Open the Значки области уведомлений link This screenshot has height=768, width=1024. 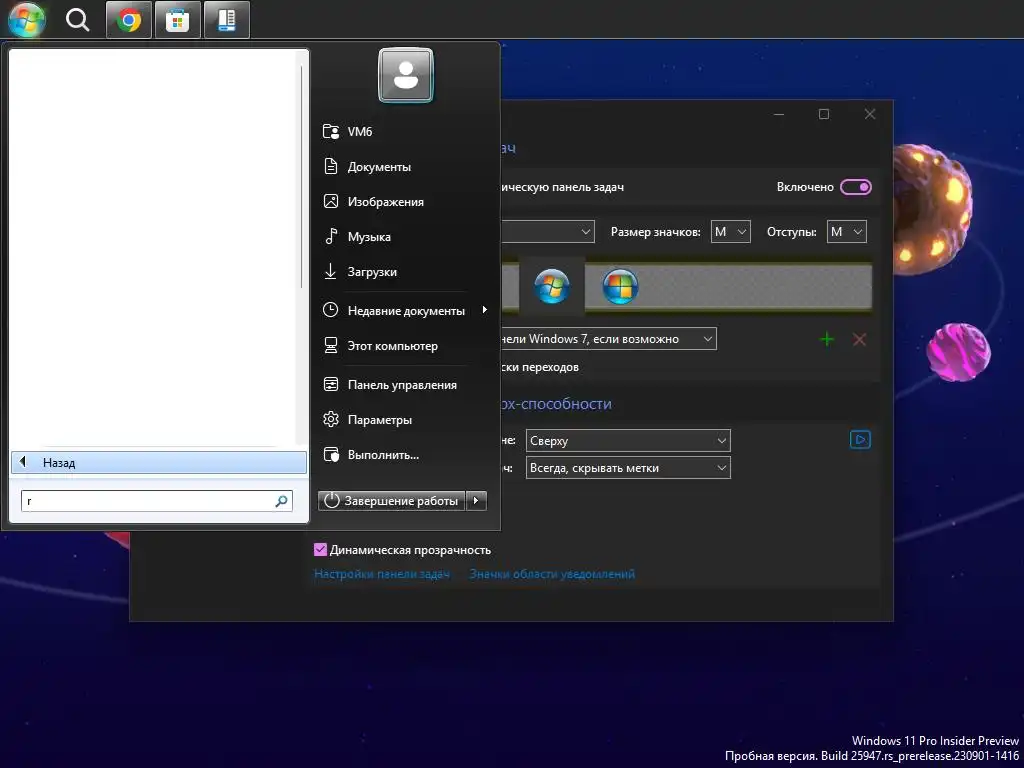552,574
